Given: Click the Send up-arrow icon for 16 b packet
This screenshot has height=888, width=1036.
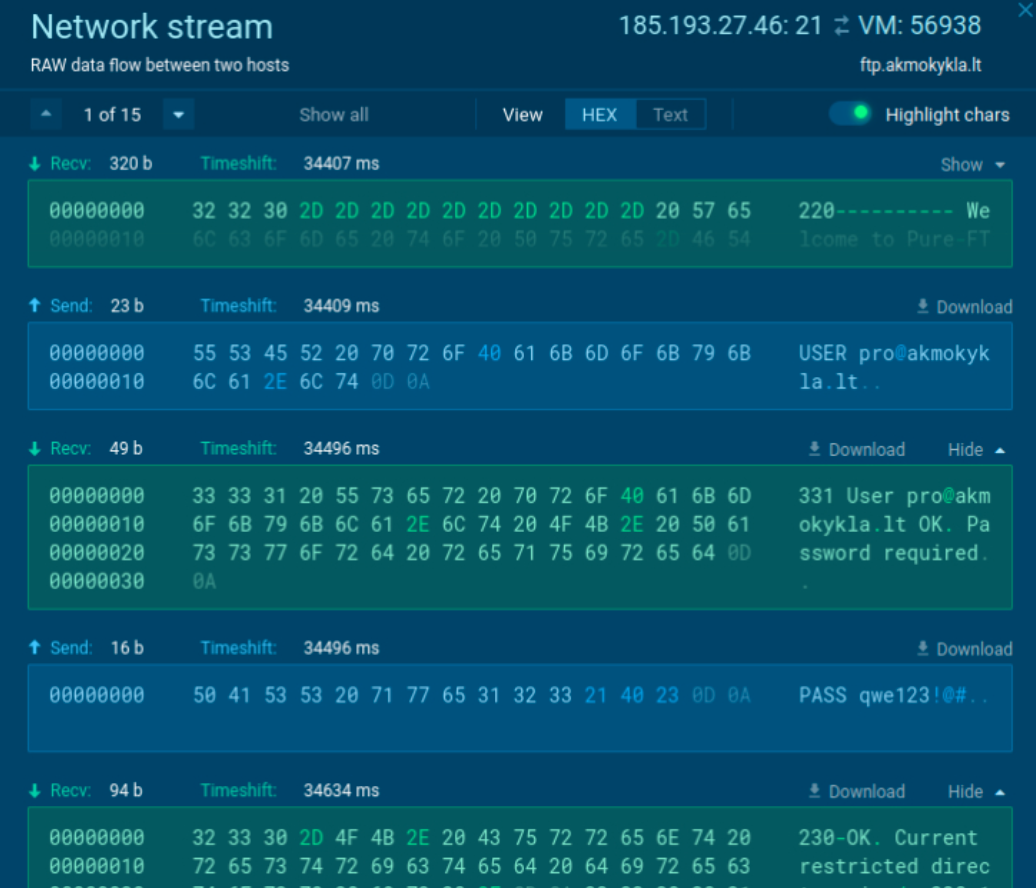Looking at the screenshot, I should 35,648.
